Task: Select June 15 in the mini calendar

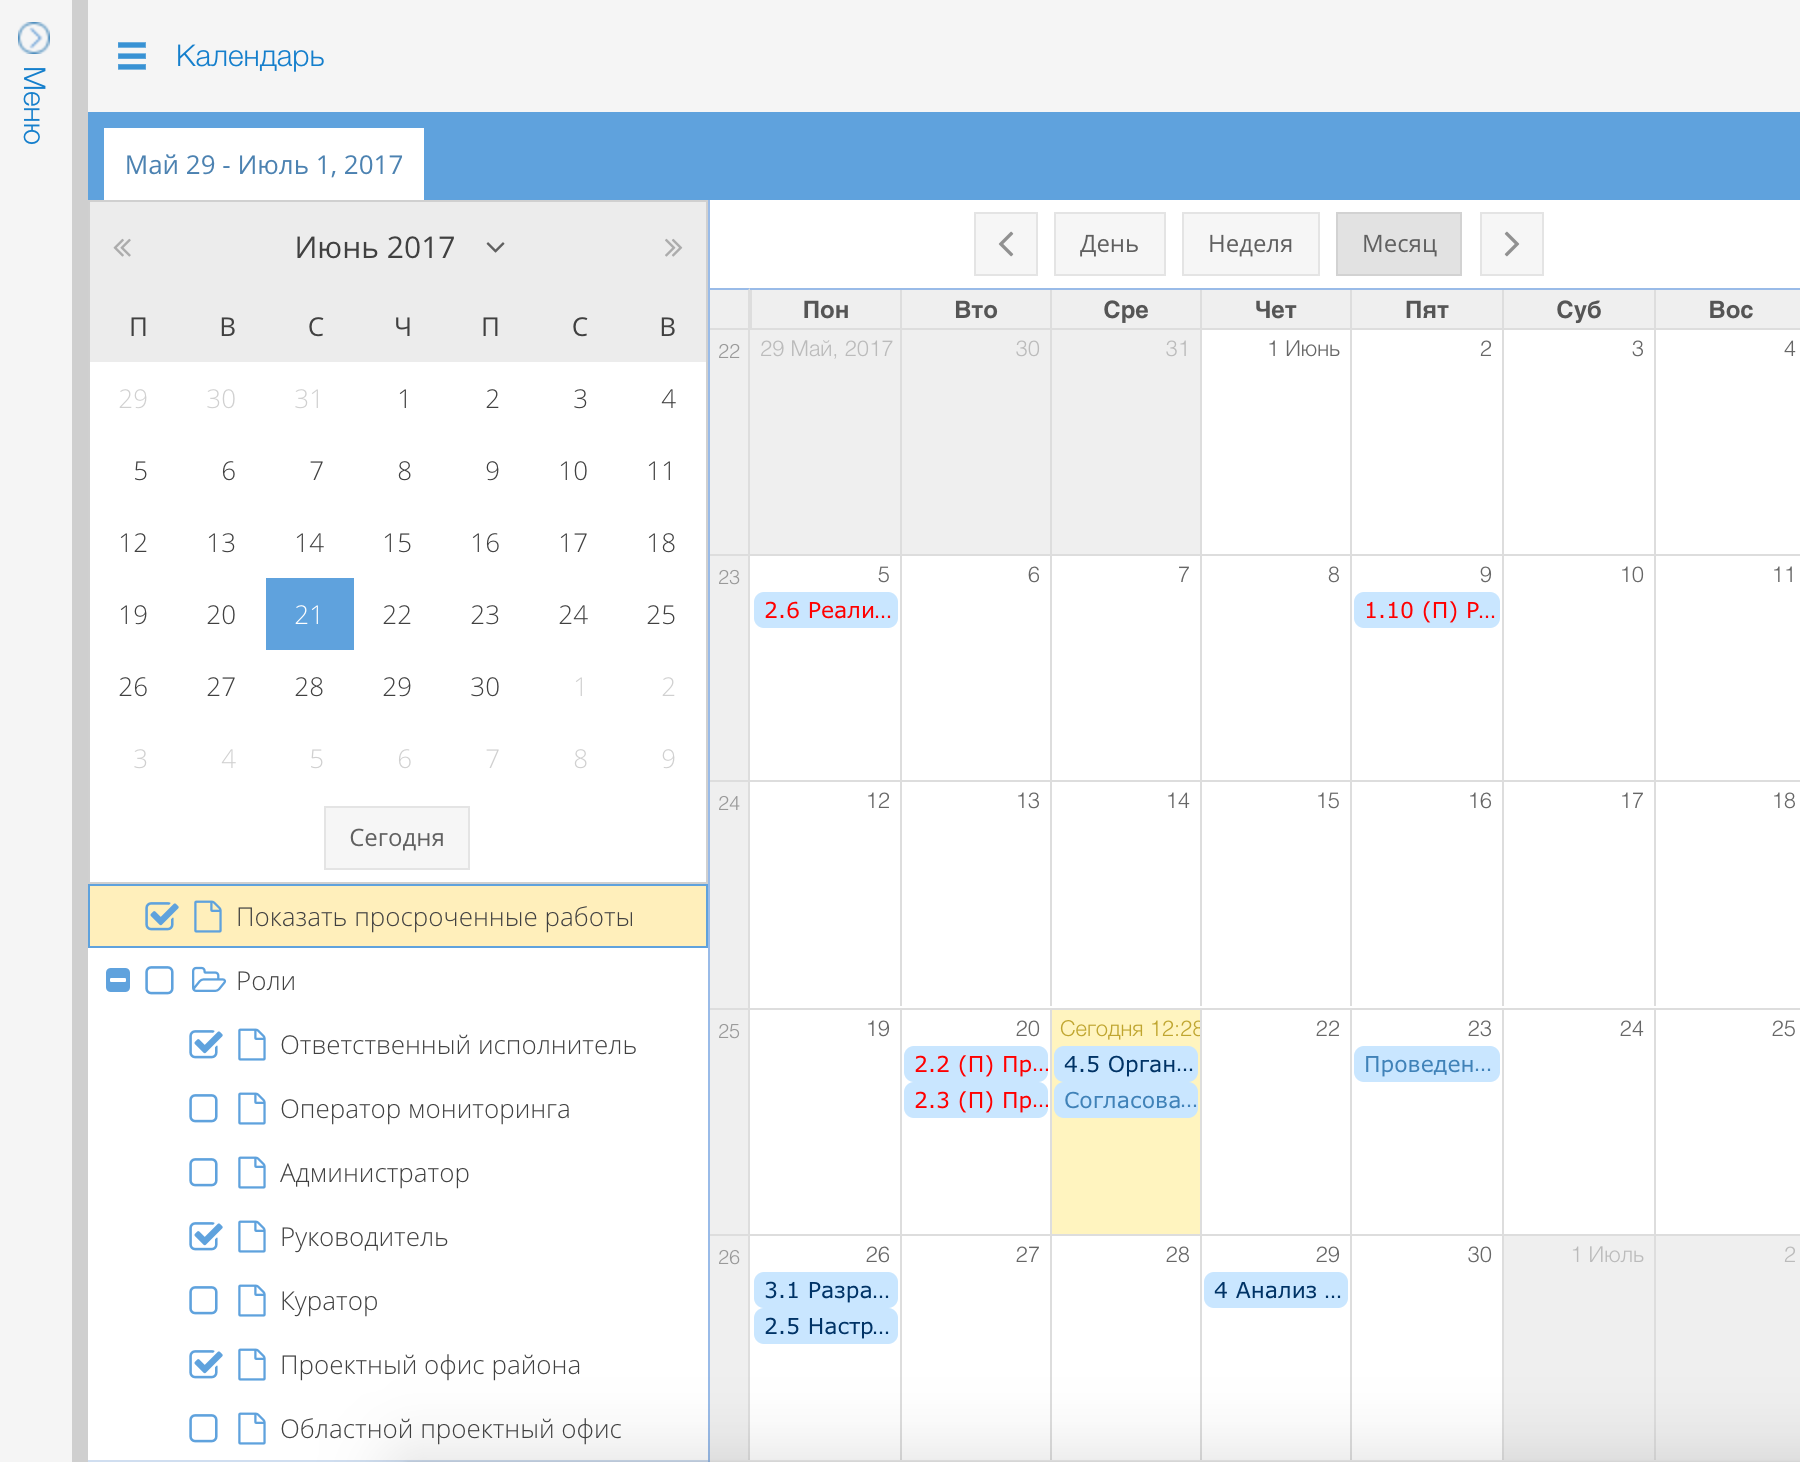Action: click(x=397, y=543)
